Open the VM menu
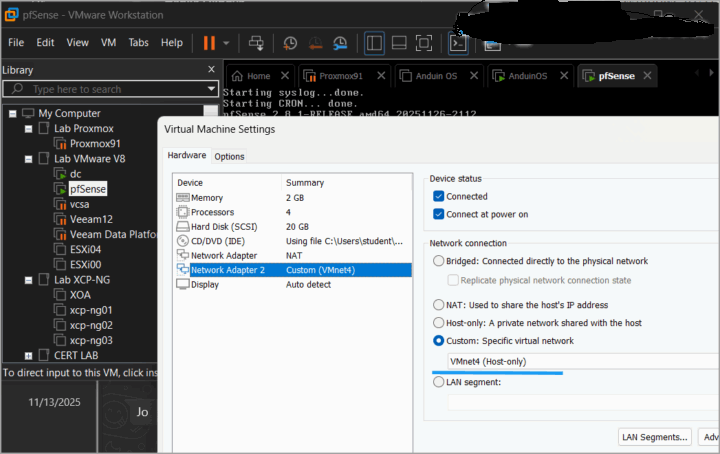Screen dimensions: 720x454 108,43
